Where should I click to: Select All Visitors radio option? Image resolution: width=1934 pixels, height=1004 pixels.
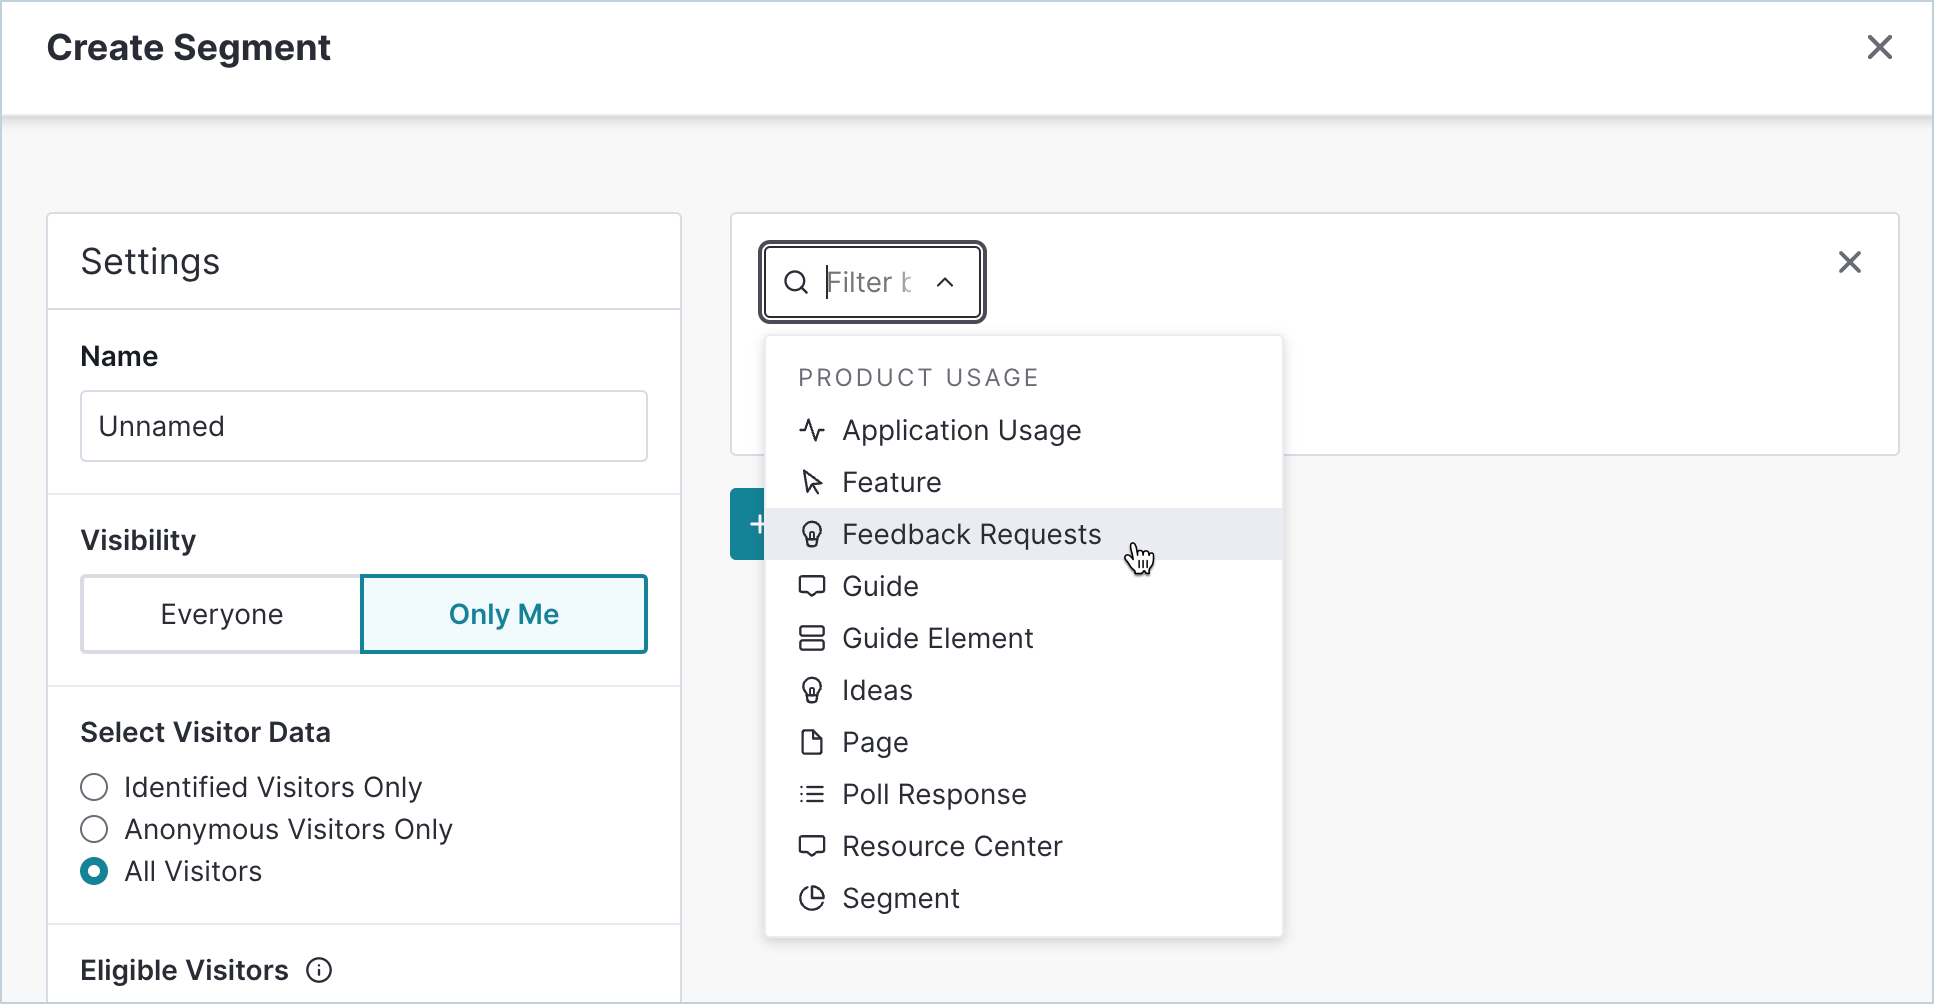94,871
